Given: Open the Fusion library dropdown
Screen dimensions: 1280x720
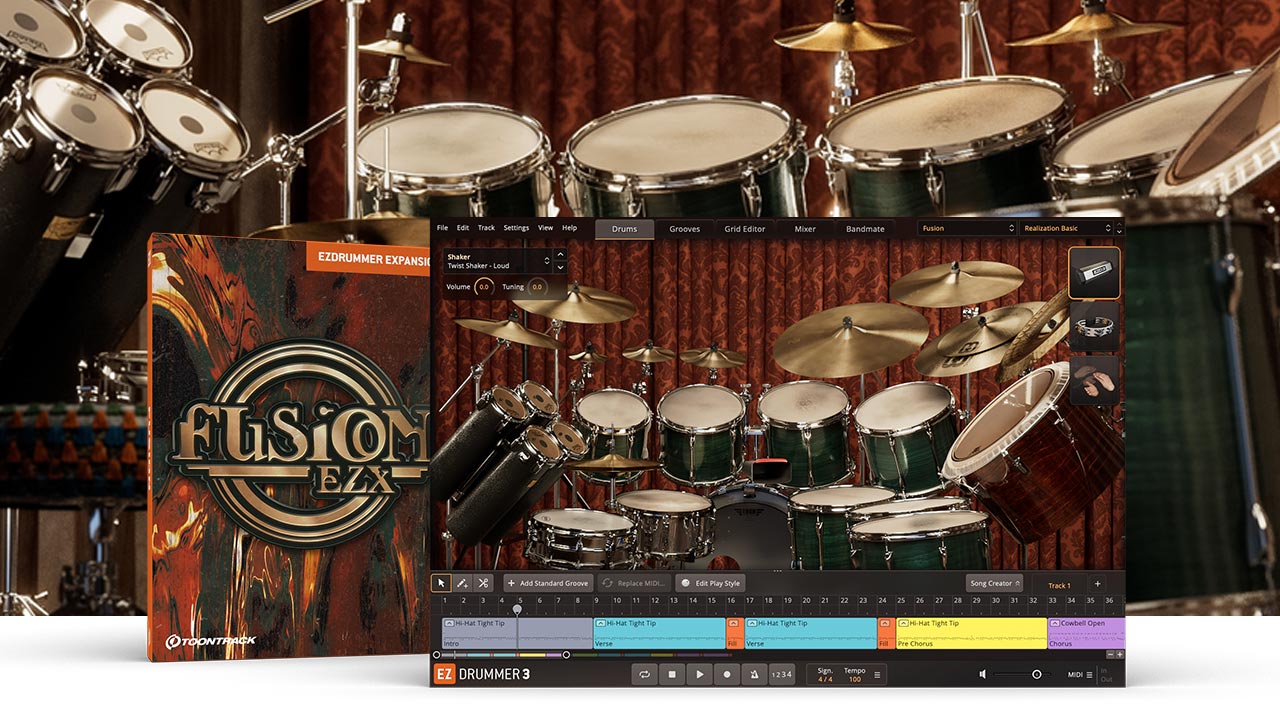Looking at the screenshot, I should (967, 228).
